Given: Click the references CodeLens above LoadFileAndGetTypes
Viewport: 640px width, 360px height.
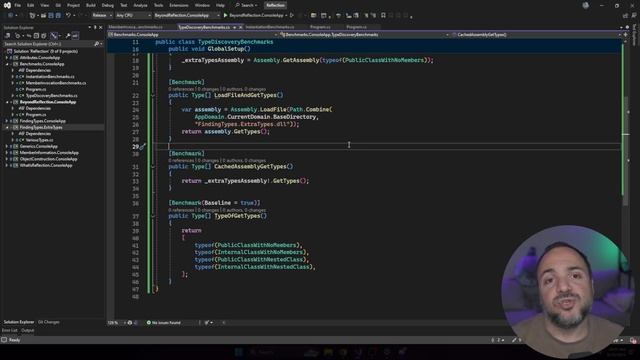Looking at the screenshot, I should pyautogui.click(x=181, y=89).
